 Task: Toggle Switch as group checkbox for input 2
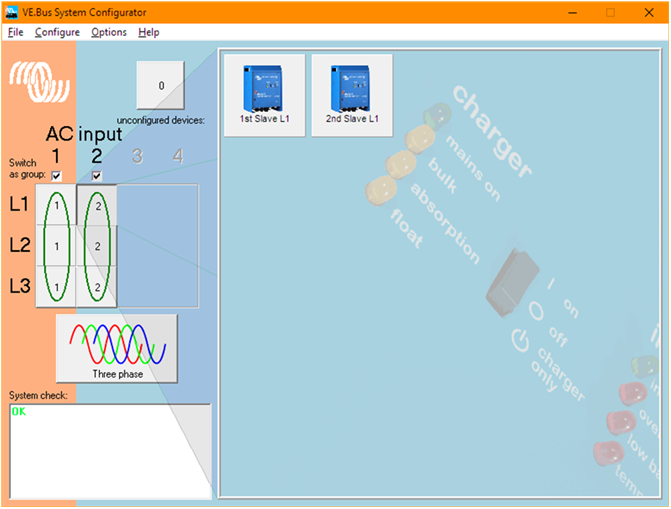pos(97,176)
